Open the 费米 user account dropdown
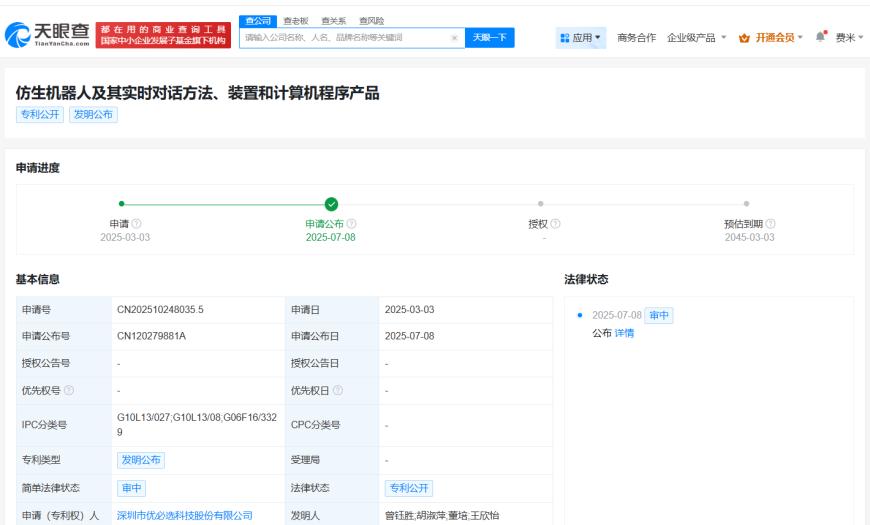Screen dimensions: 870x525 (849, 38)
